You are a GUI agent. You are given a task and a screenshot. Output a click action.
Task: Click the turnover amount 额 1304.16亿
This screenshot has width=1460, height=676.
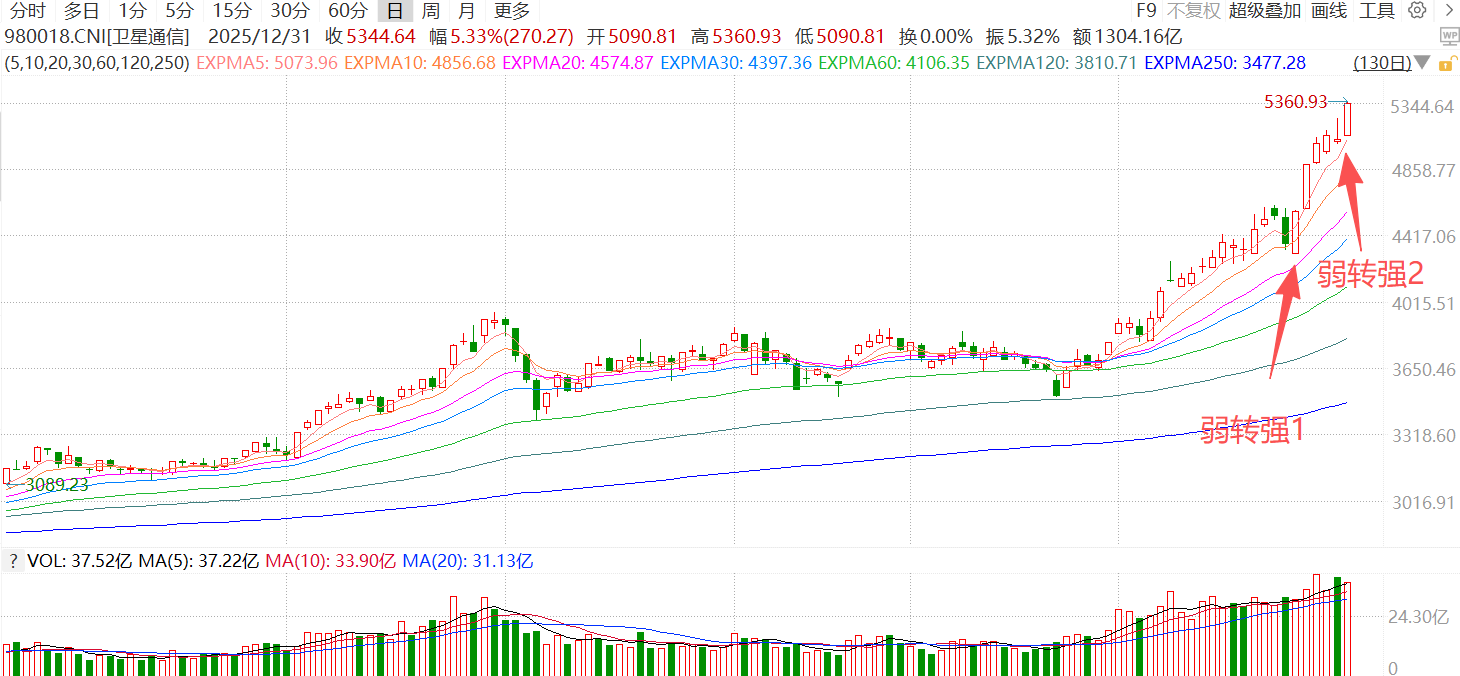click(x=1128, y=37)
